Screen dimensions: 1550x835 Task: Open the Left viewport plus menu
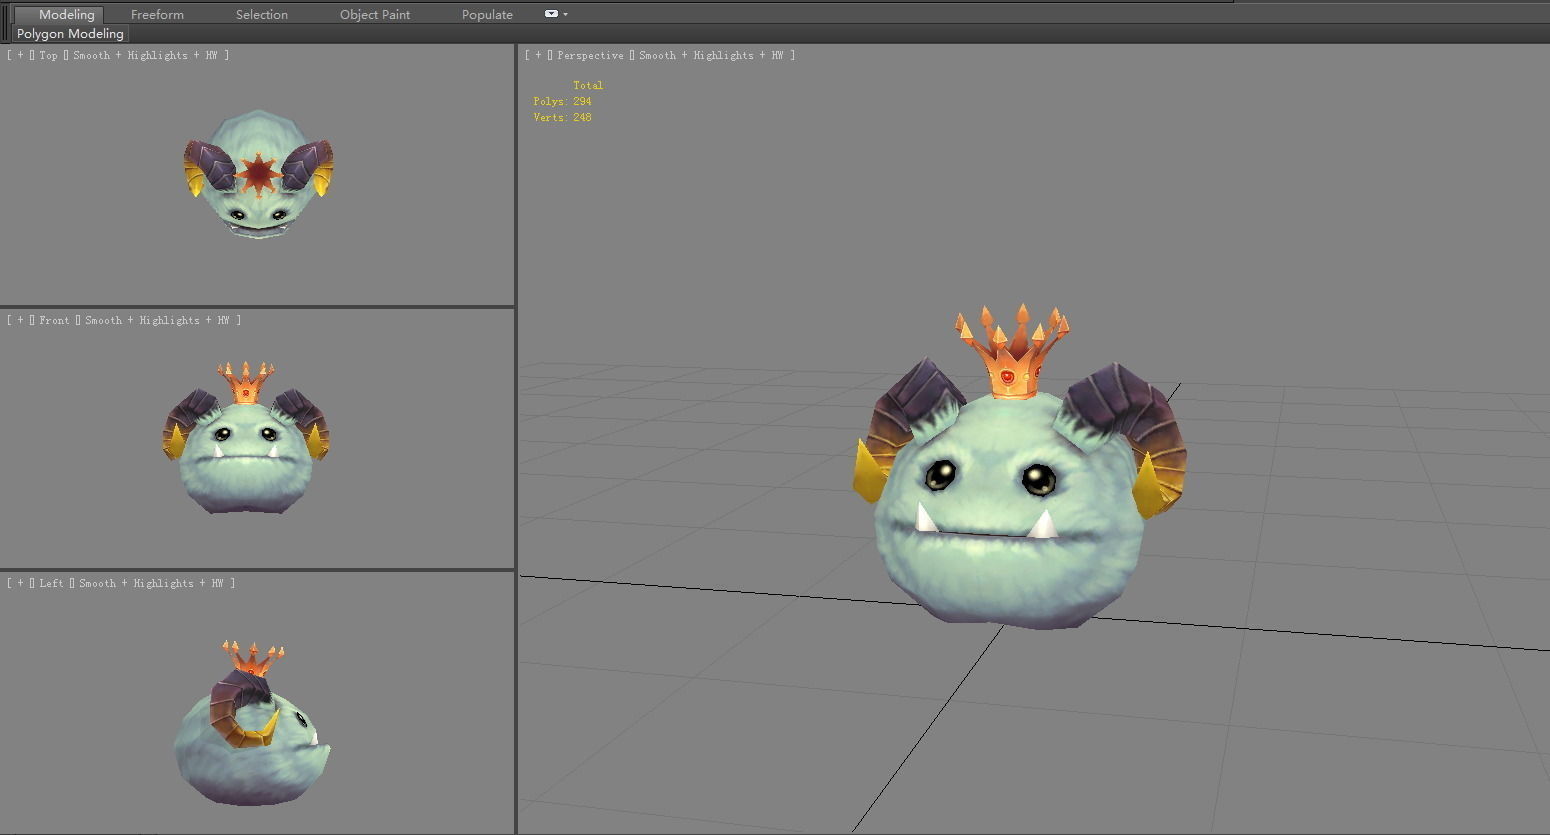click(20, 584)
